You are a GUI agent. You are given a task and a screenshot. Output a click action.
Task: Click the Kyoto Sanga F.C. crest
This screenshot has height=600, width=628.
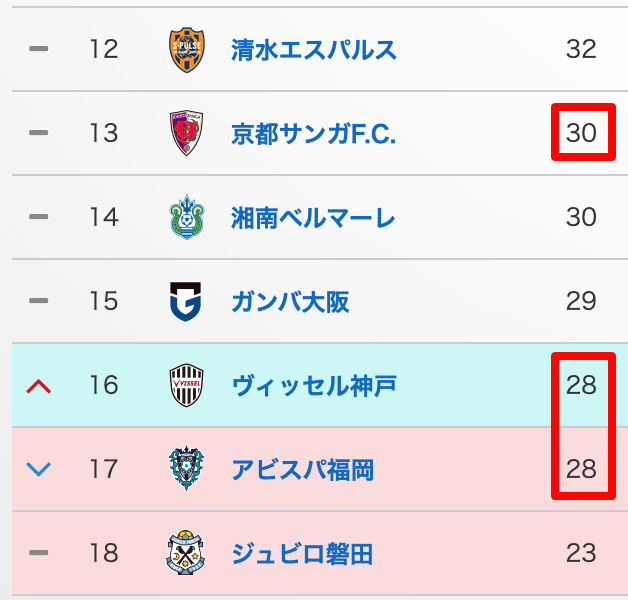(x=187, y=133)
